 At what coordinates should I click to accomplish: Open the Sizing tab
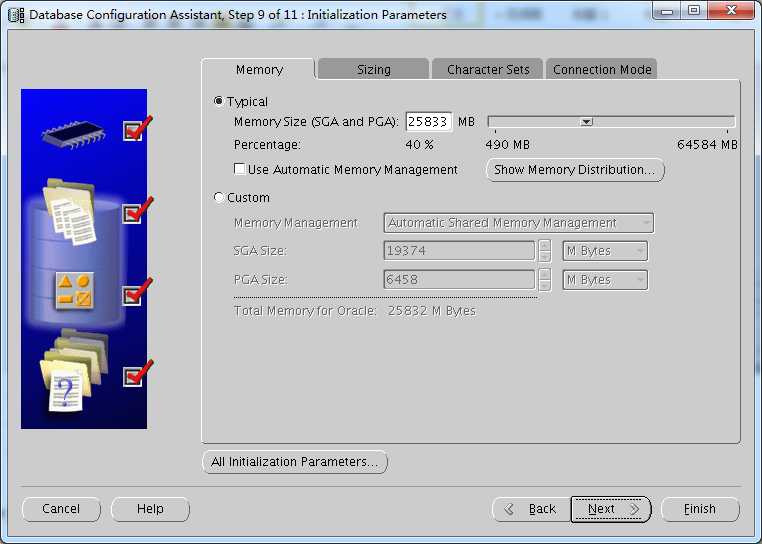pos(374,70)
